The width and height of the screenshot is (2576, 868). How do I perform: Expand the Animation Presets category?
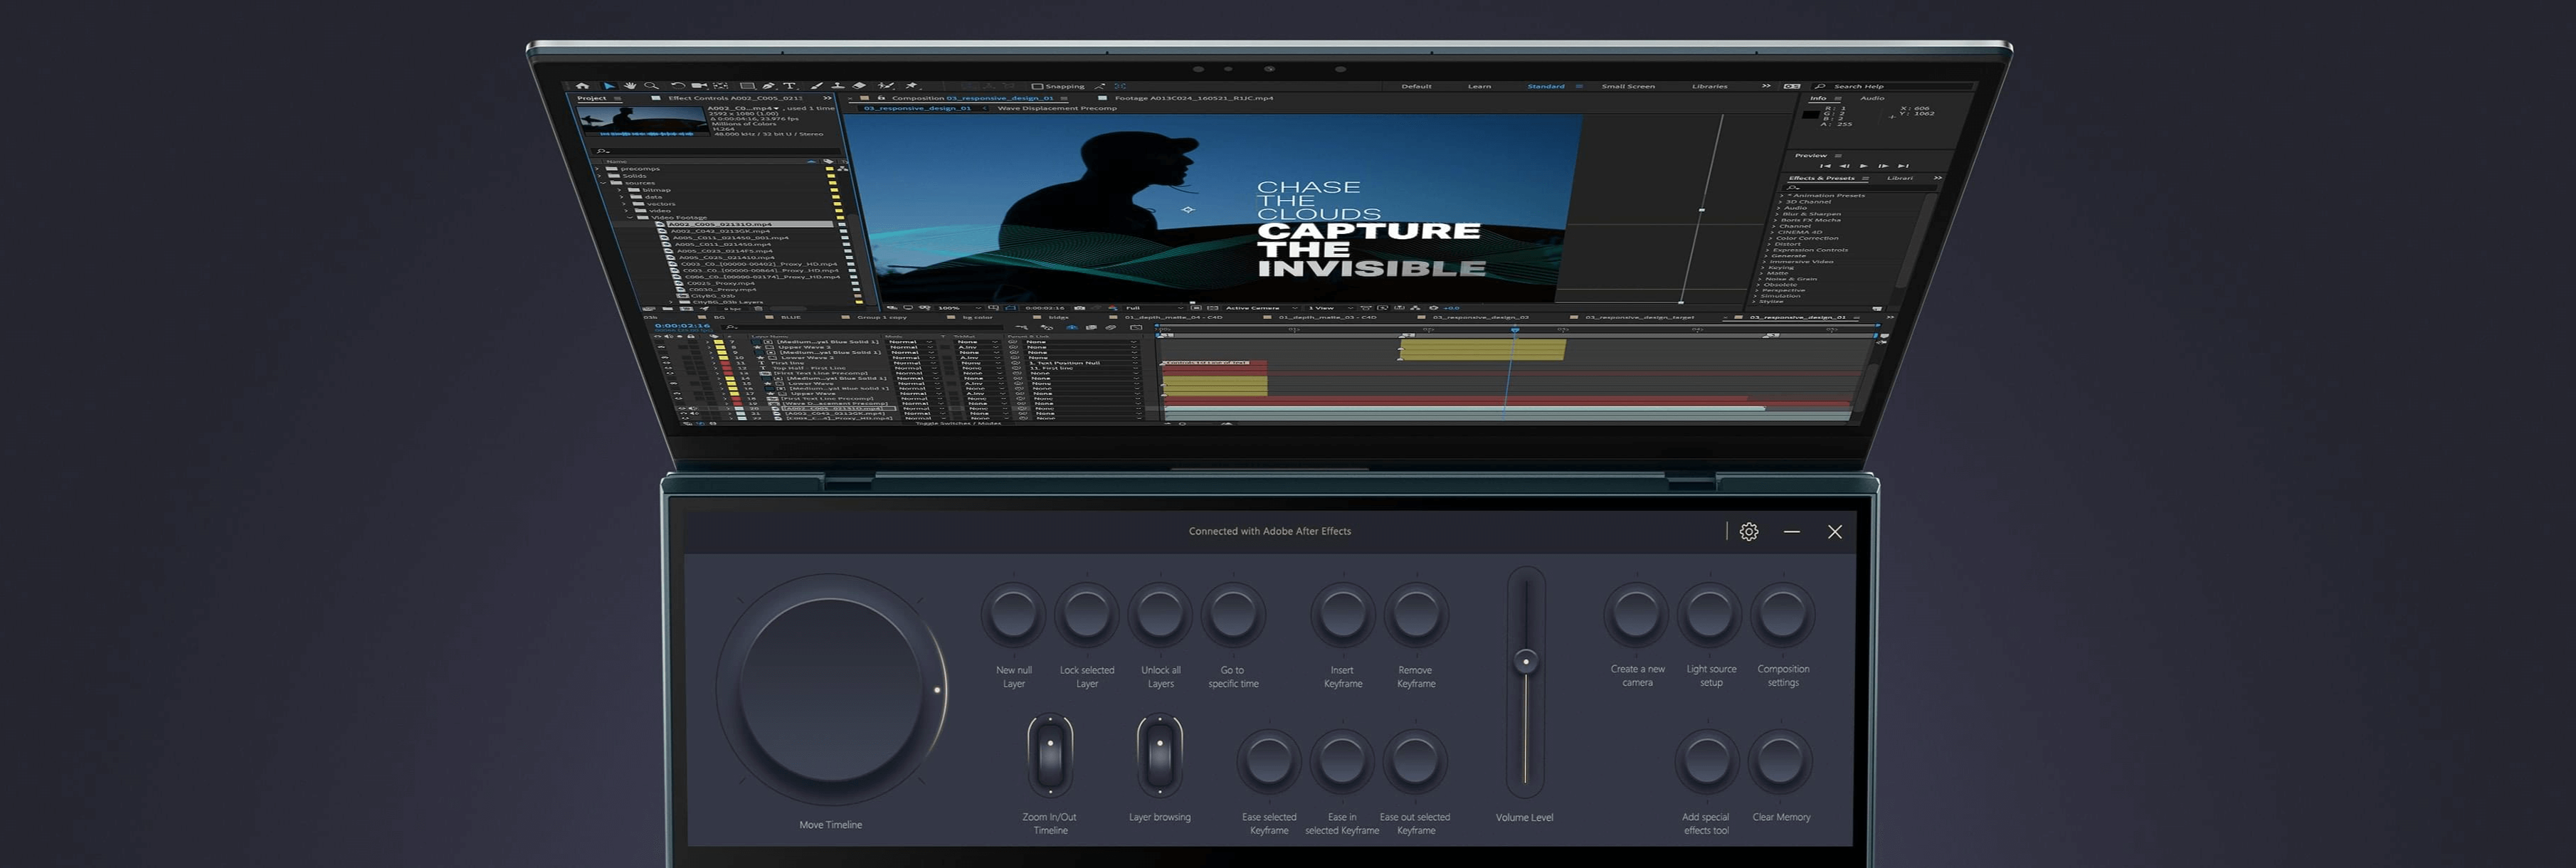[1782, 196]
